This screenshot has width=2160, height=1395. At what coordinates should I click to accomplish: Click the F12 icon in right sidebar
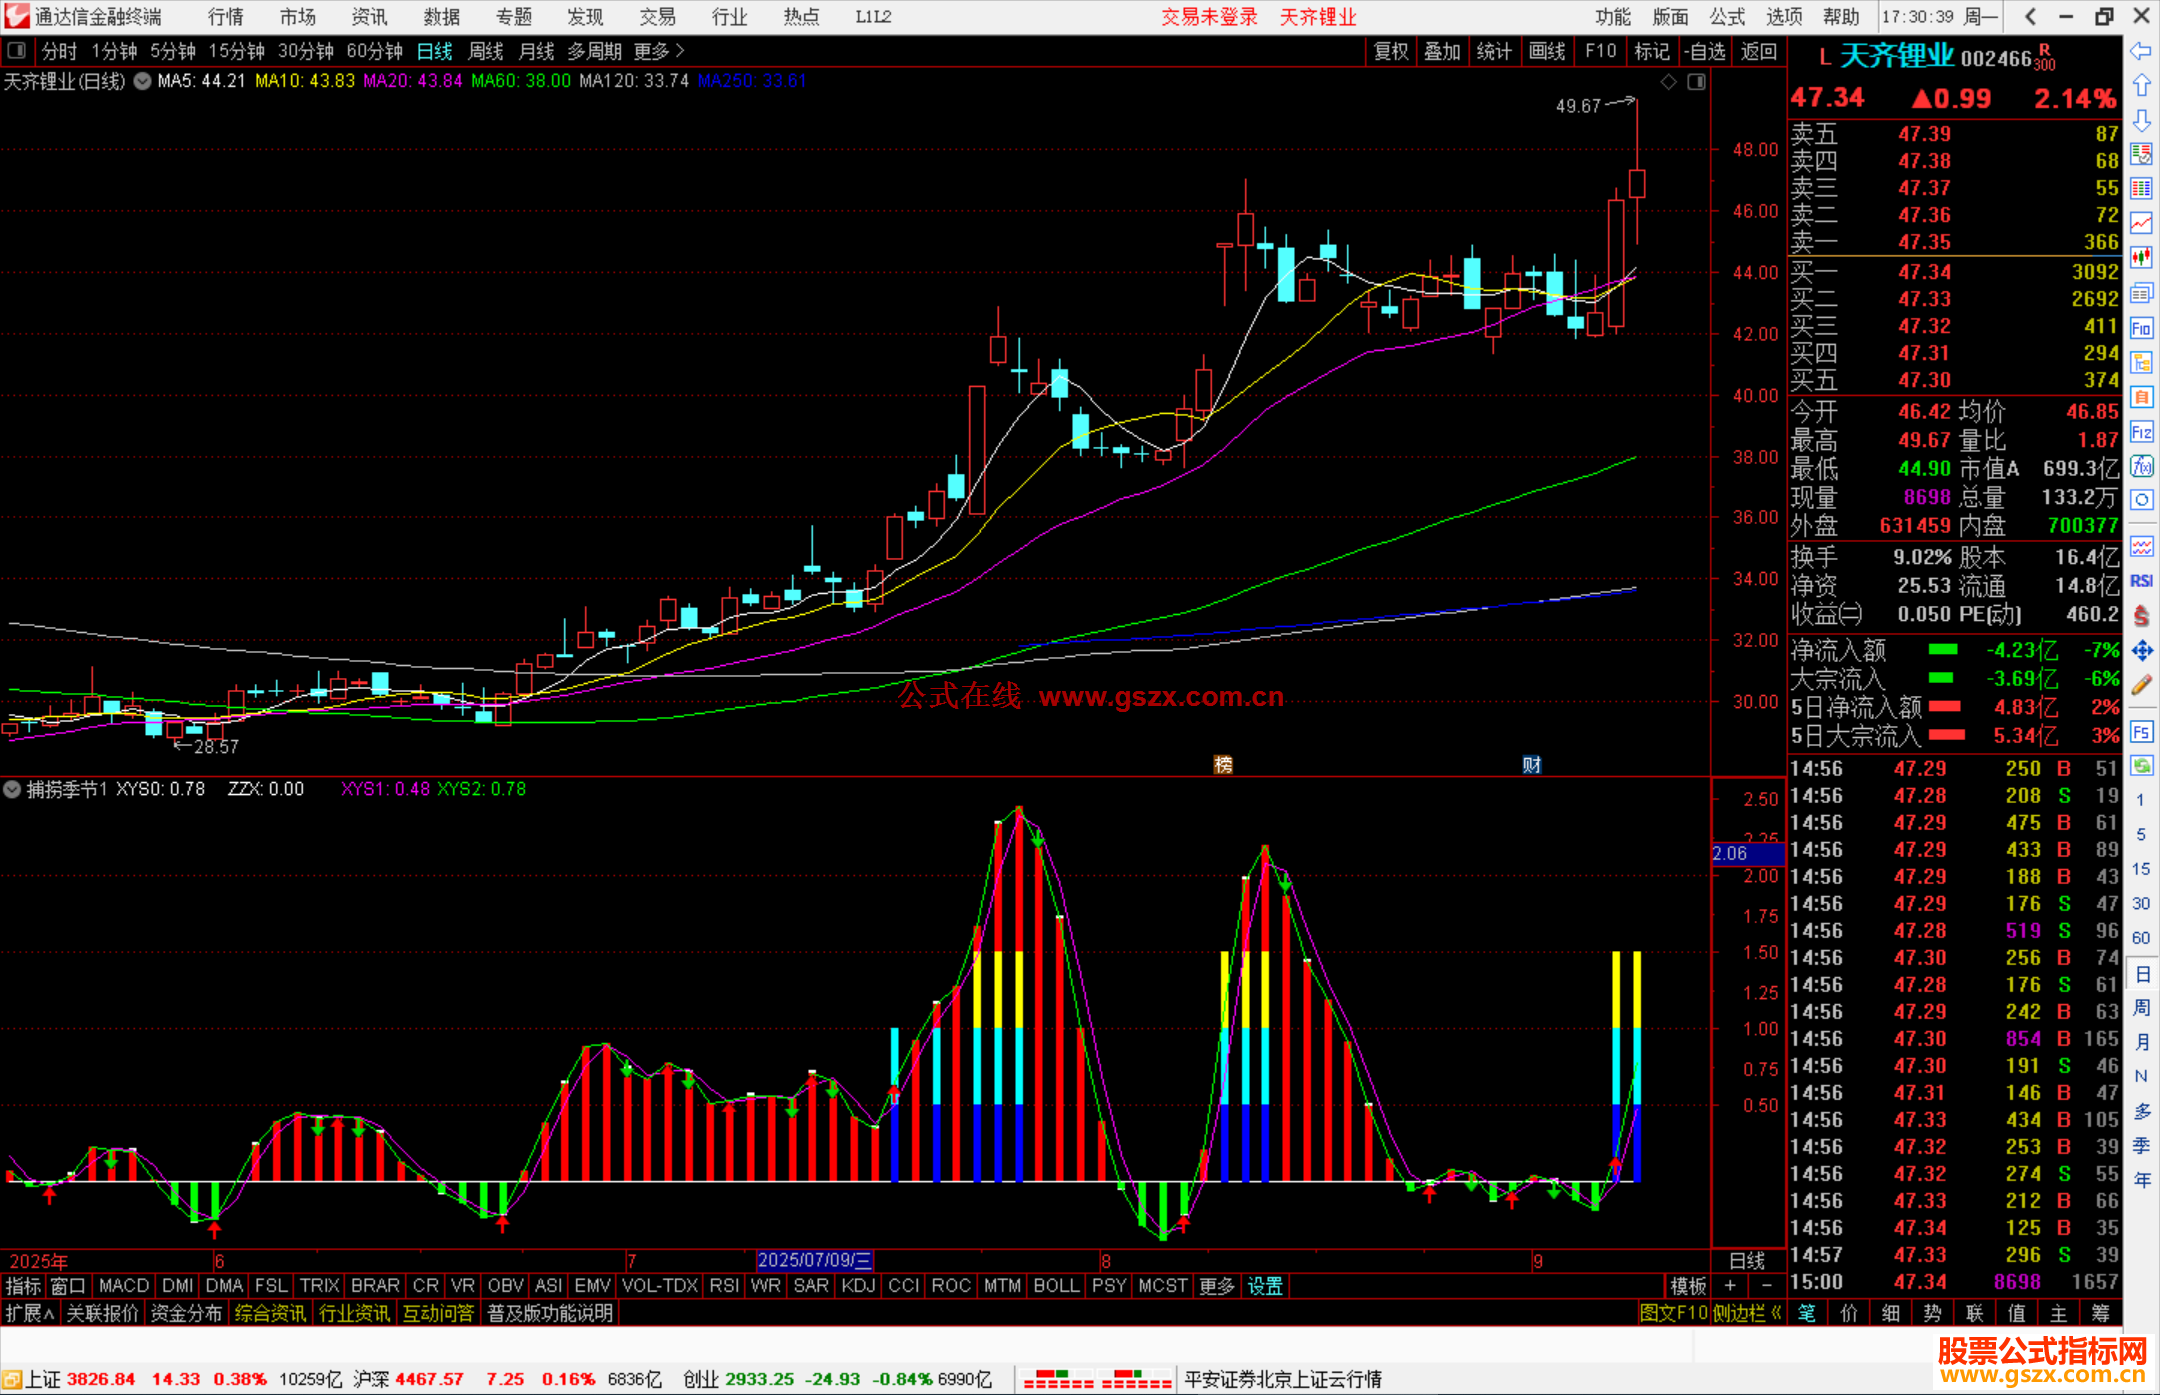coord(2141,432)
